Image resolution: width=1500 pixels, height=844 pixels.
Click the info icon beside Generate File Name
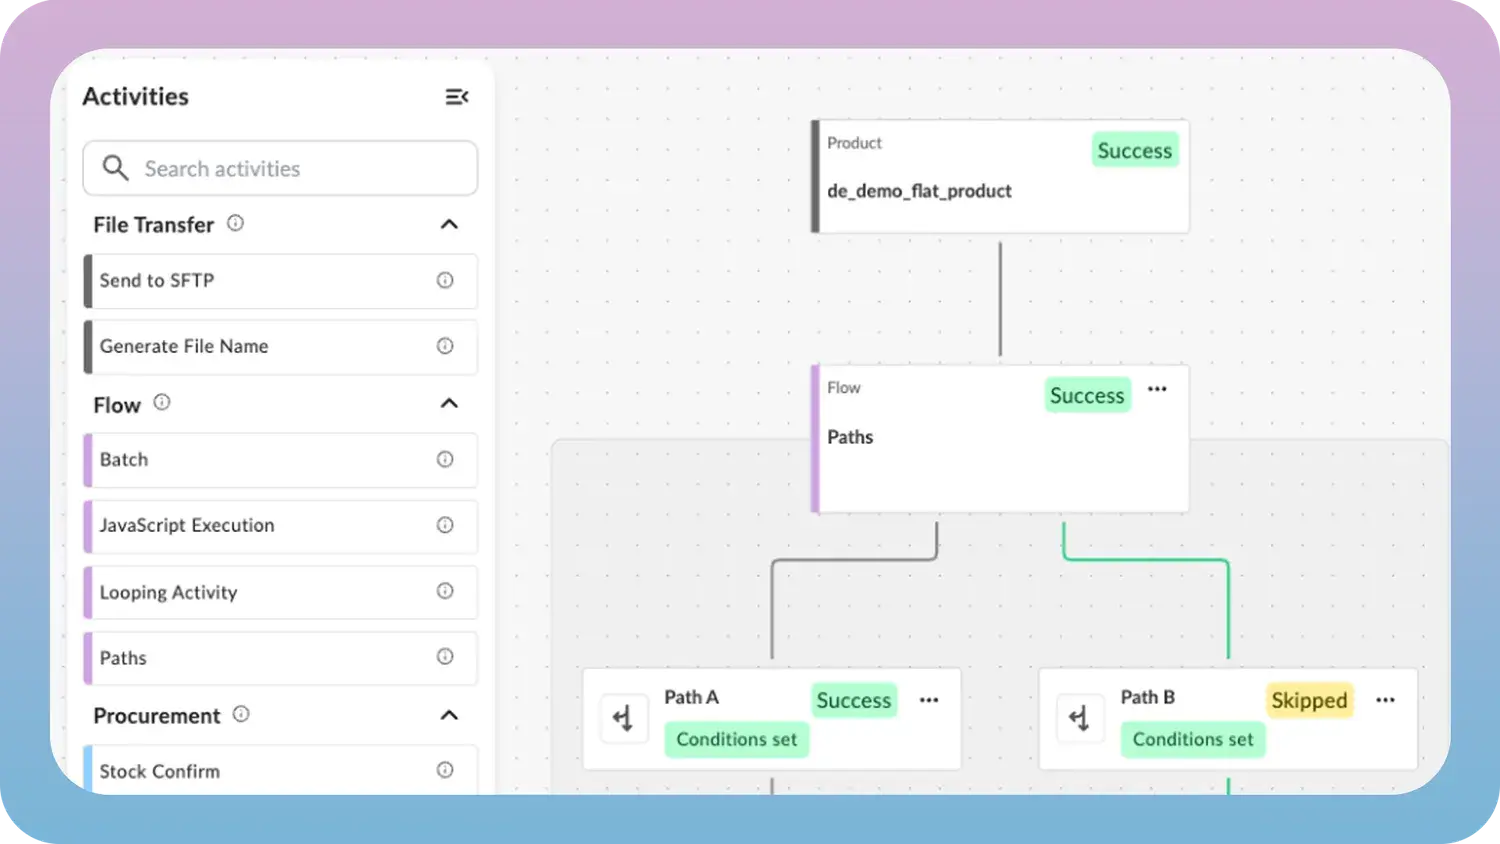point(445,346)
